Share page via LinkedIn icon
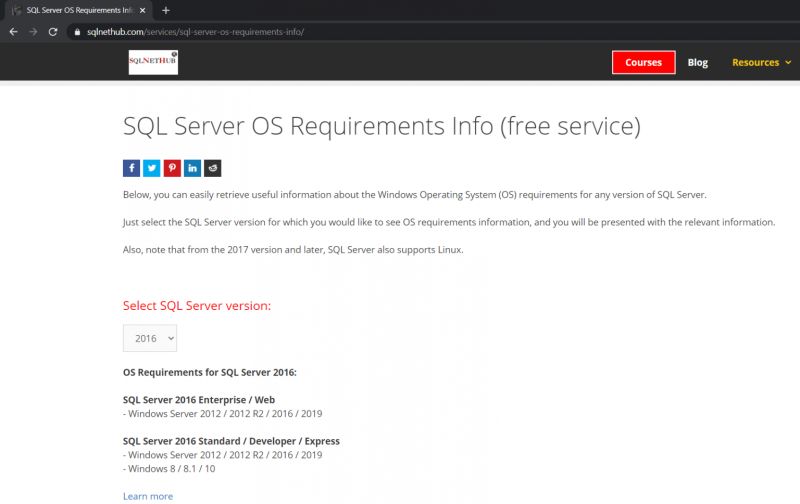This screenshot has width=800, height=504. (x=192, y=168)
